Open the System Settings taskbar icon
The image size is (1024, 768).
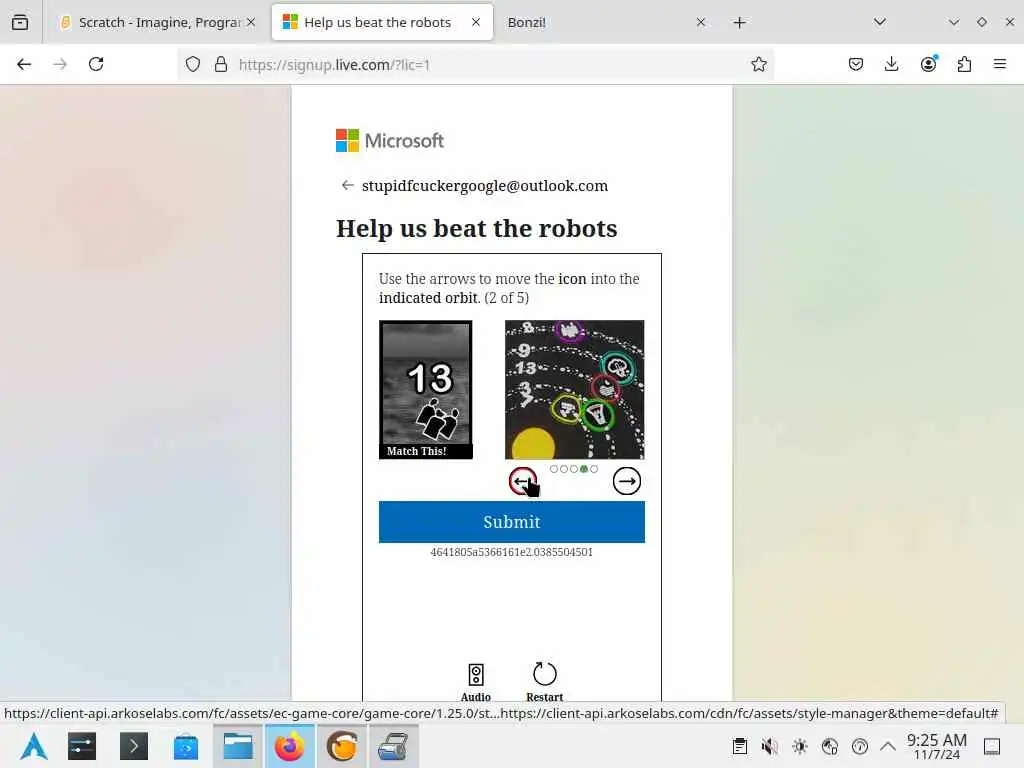tap(82, 746)
